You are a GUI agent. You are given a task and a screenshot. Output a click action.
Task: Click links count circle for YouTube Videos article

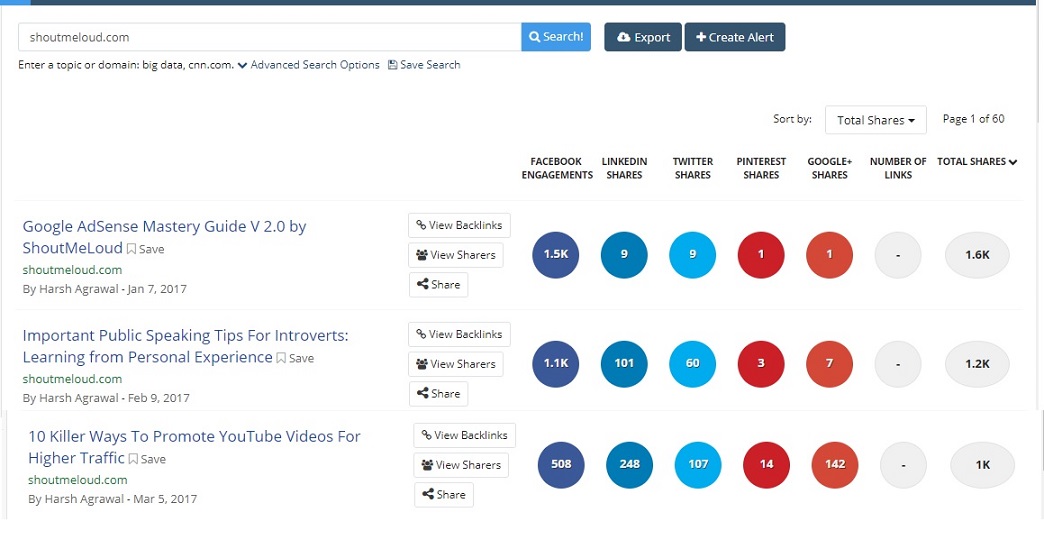point(903,465)
